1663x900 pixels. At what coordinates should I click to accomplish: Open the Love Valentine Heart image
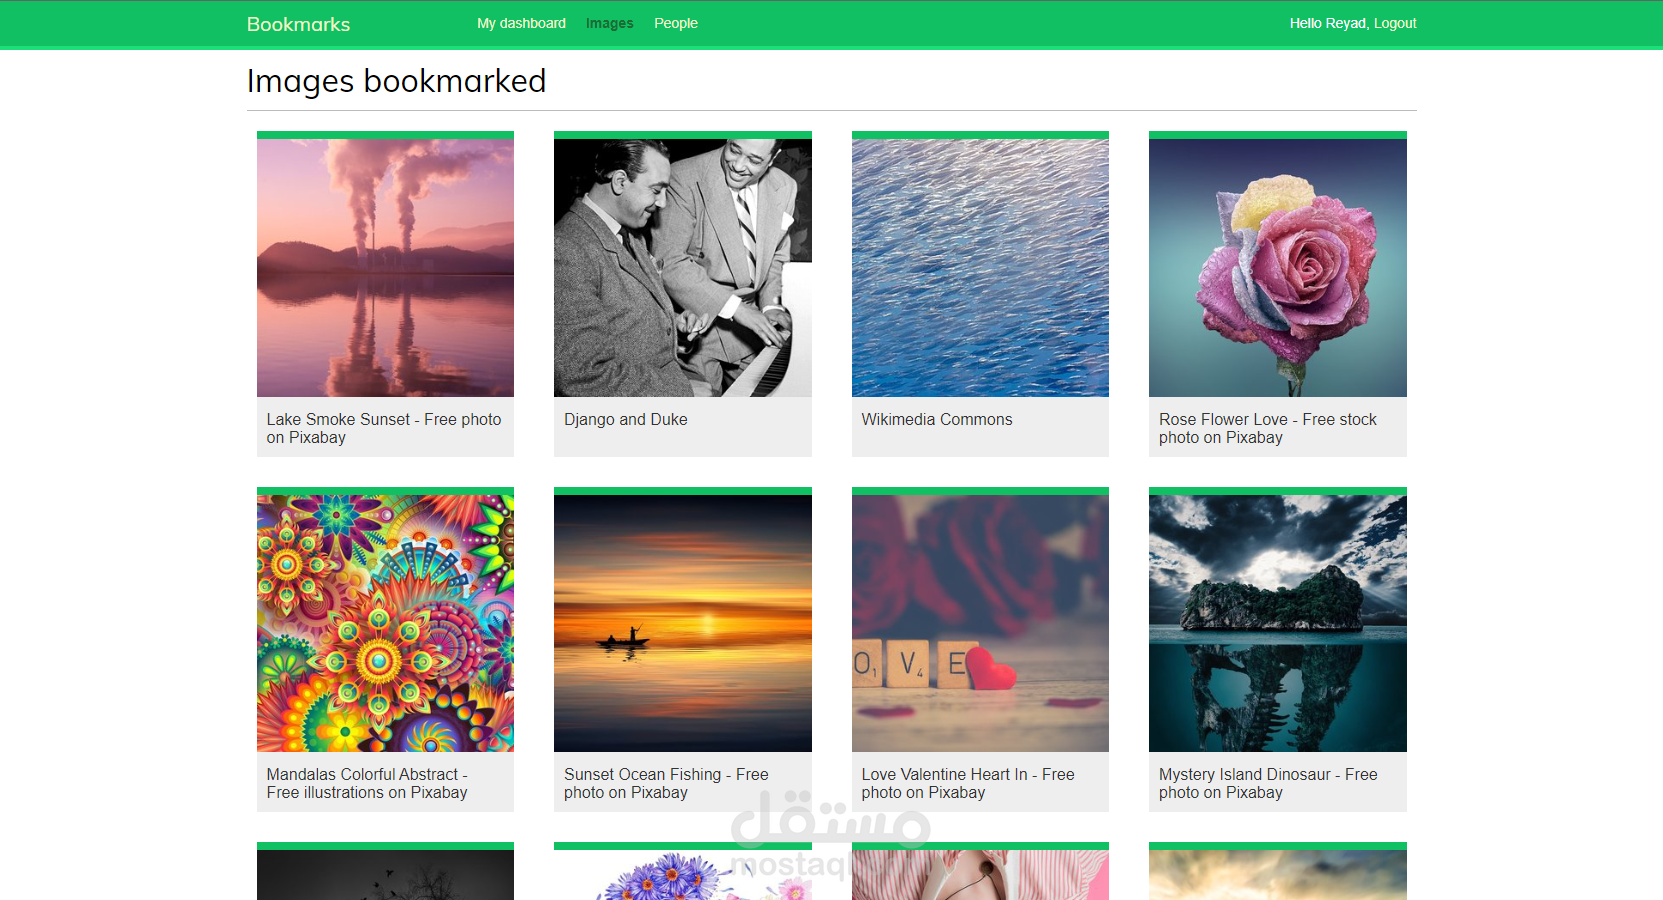(980, 623)
